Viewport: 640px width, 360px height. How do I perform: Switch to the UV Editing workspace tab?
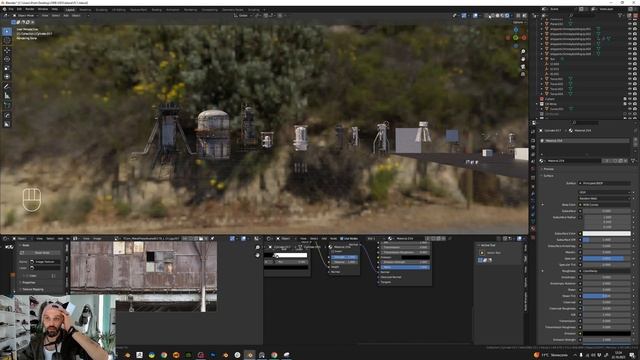119,9
